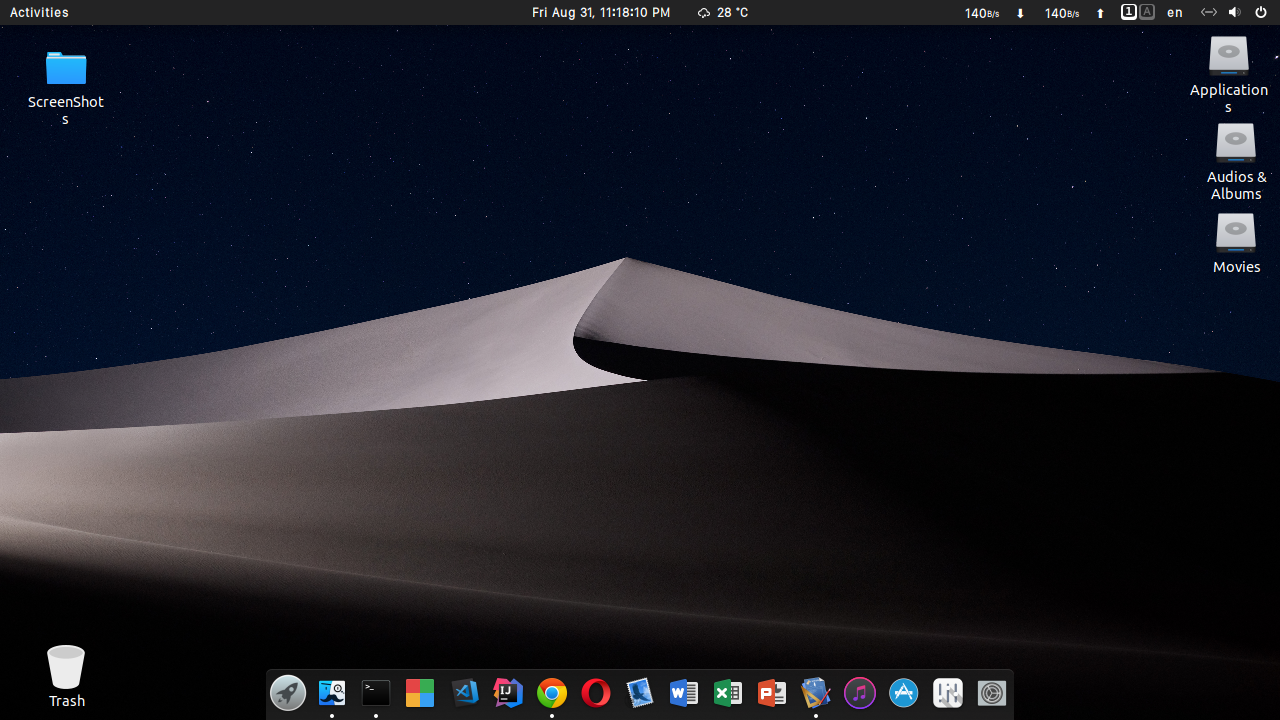Open the Launchpad rocket icon in dock
Image resolution: width=1280 pixels, height=720 pixels.
[288, 692]
